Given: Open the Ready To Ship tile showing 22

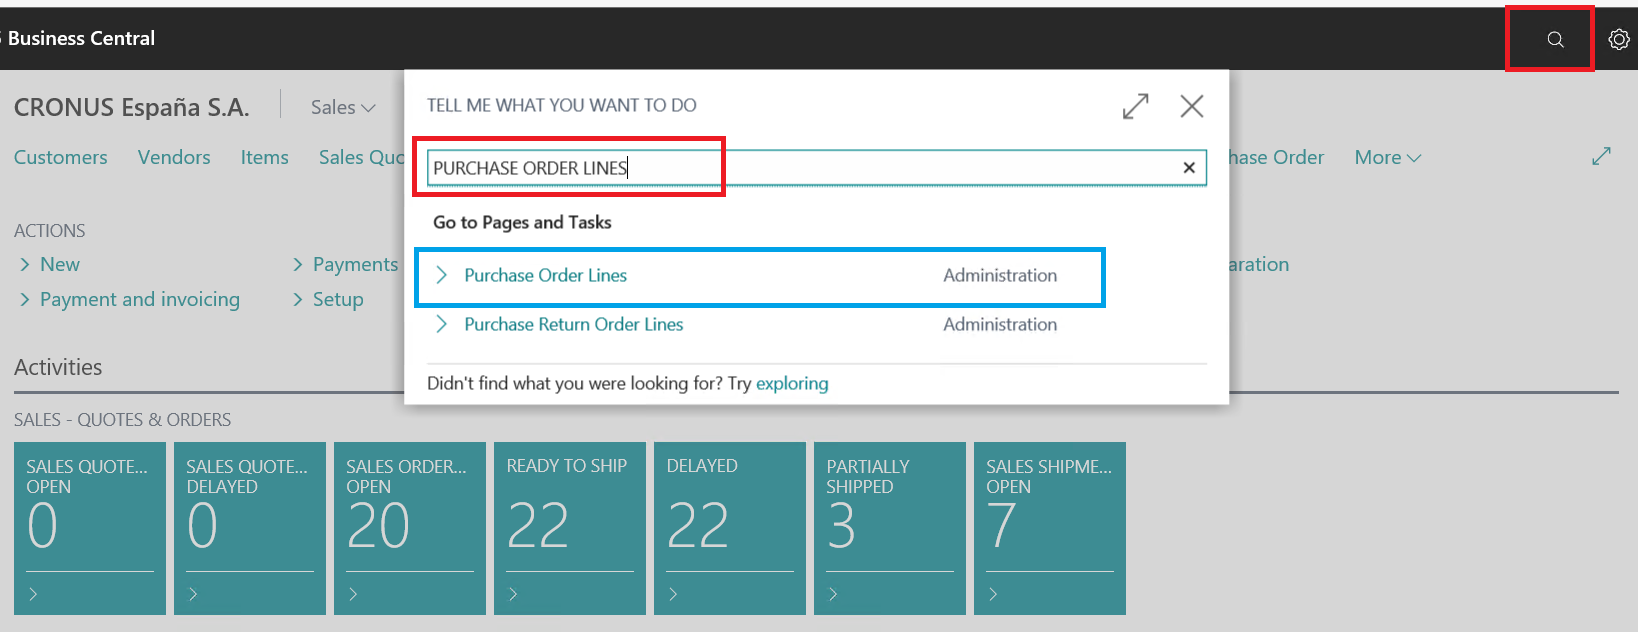Looking at the screenshot, I should [570, 528].
